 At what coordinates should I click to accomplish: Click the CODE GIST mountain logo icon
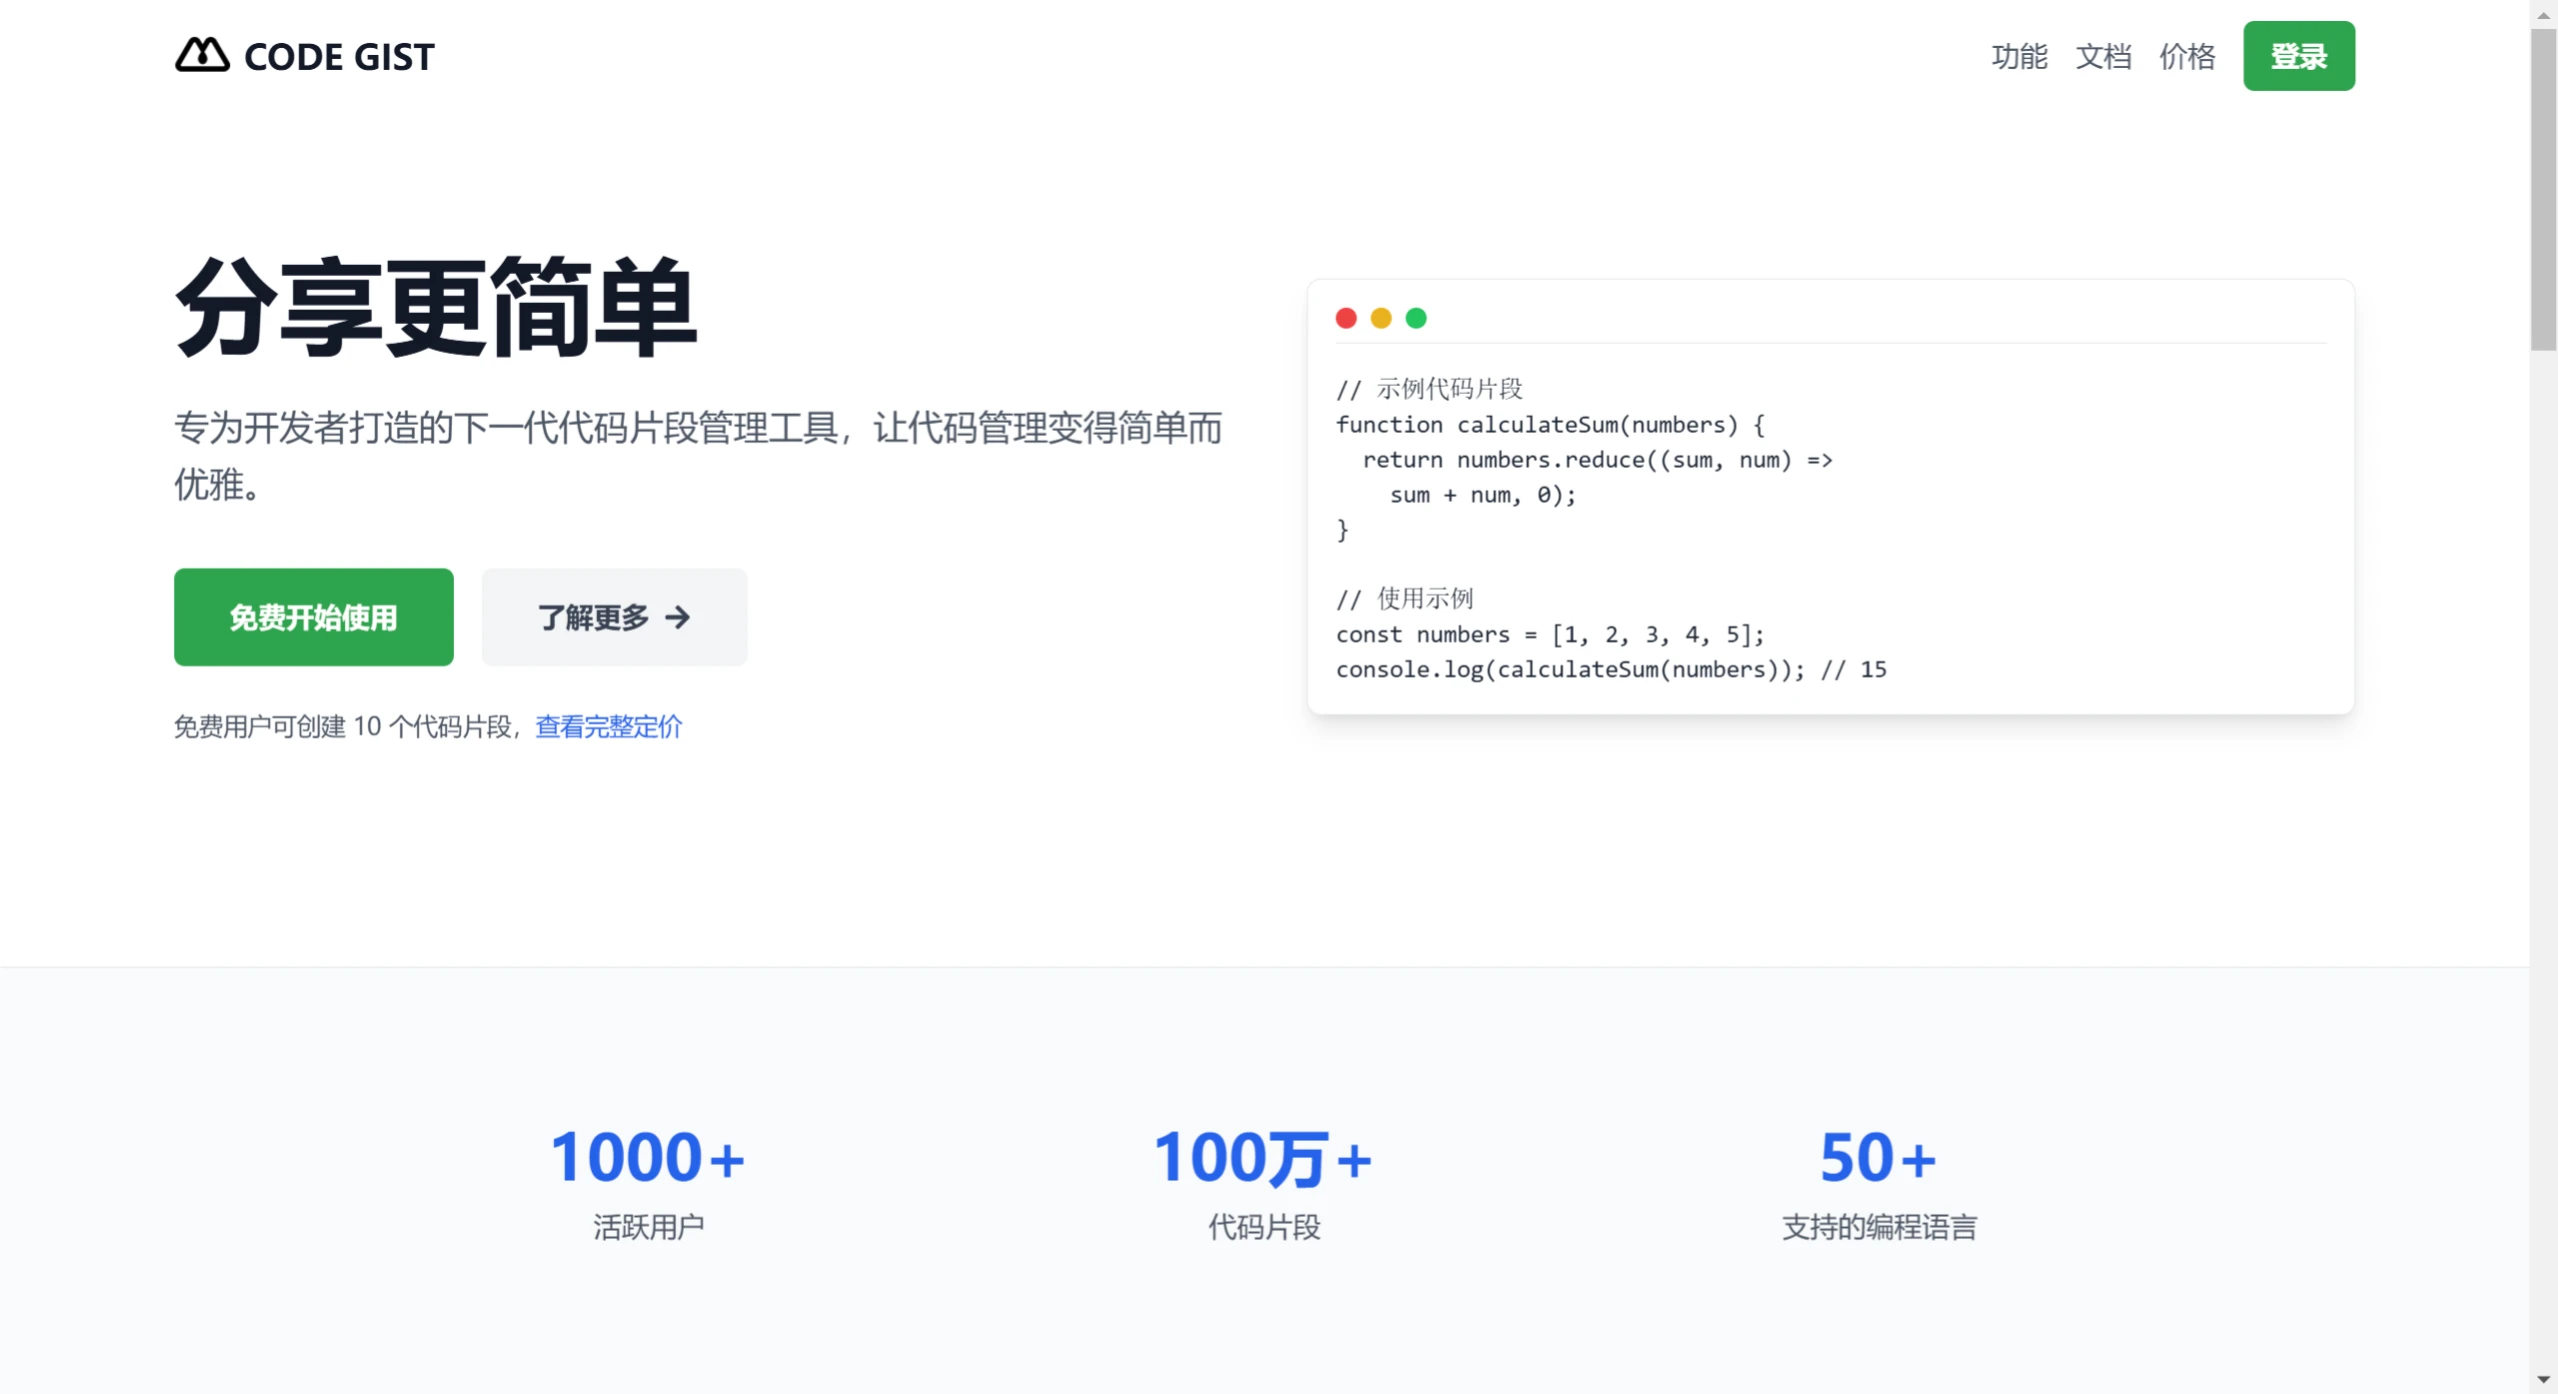pos(201,55)
